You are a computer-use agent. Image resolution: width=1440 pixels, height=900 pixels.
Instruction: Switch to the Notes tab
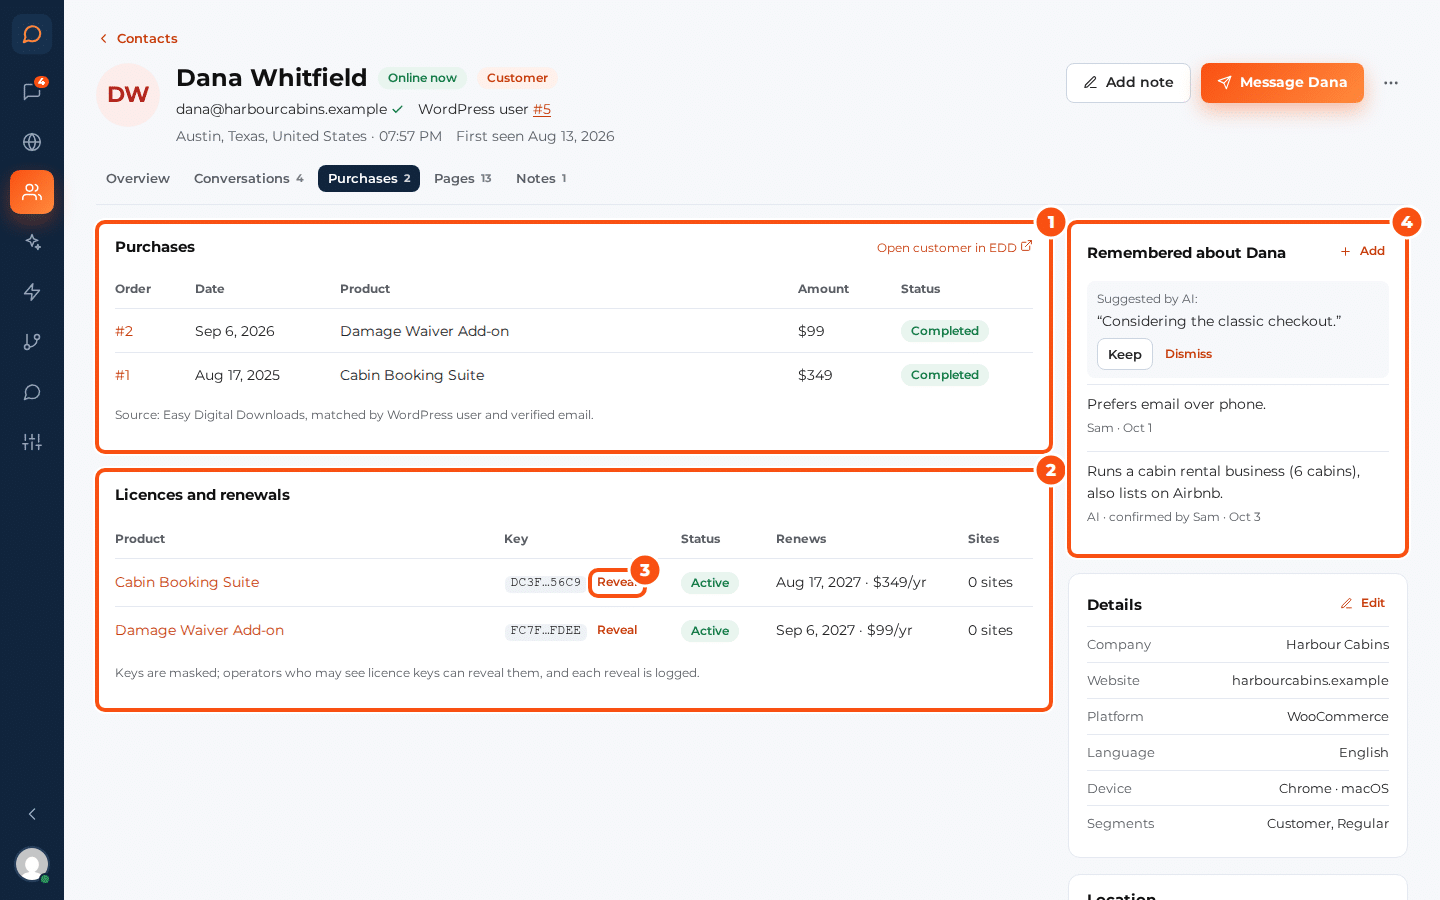pyautogui.click(x=541, y=178)
